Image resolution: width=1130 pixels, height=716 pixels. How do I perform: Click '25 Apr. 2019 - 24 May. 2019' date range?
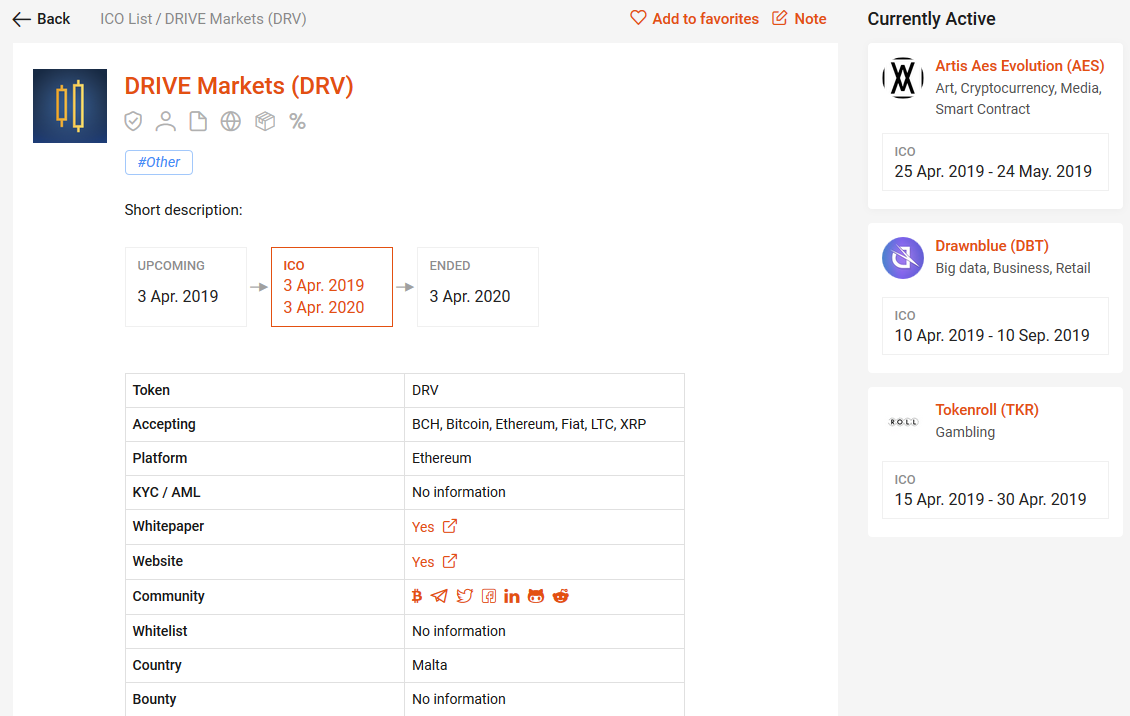tap(993, 171)
